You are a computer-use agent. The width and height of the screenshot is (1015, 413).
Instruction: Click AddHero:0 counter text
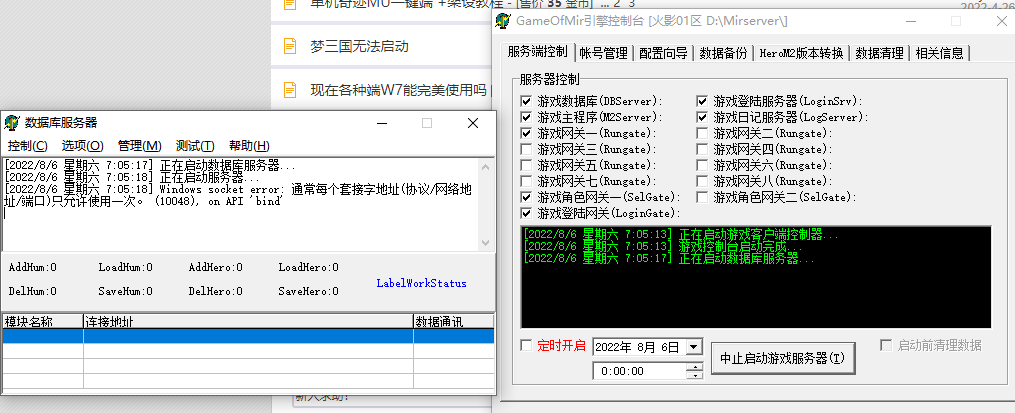click(x=216, y=267)
